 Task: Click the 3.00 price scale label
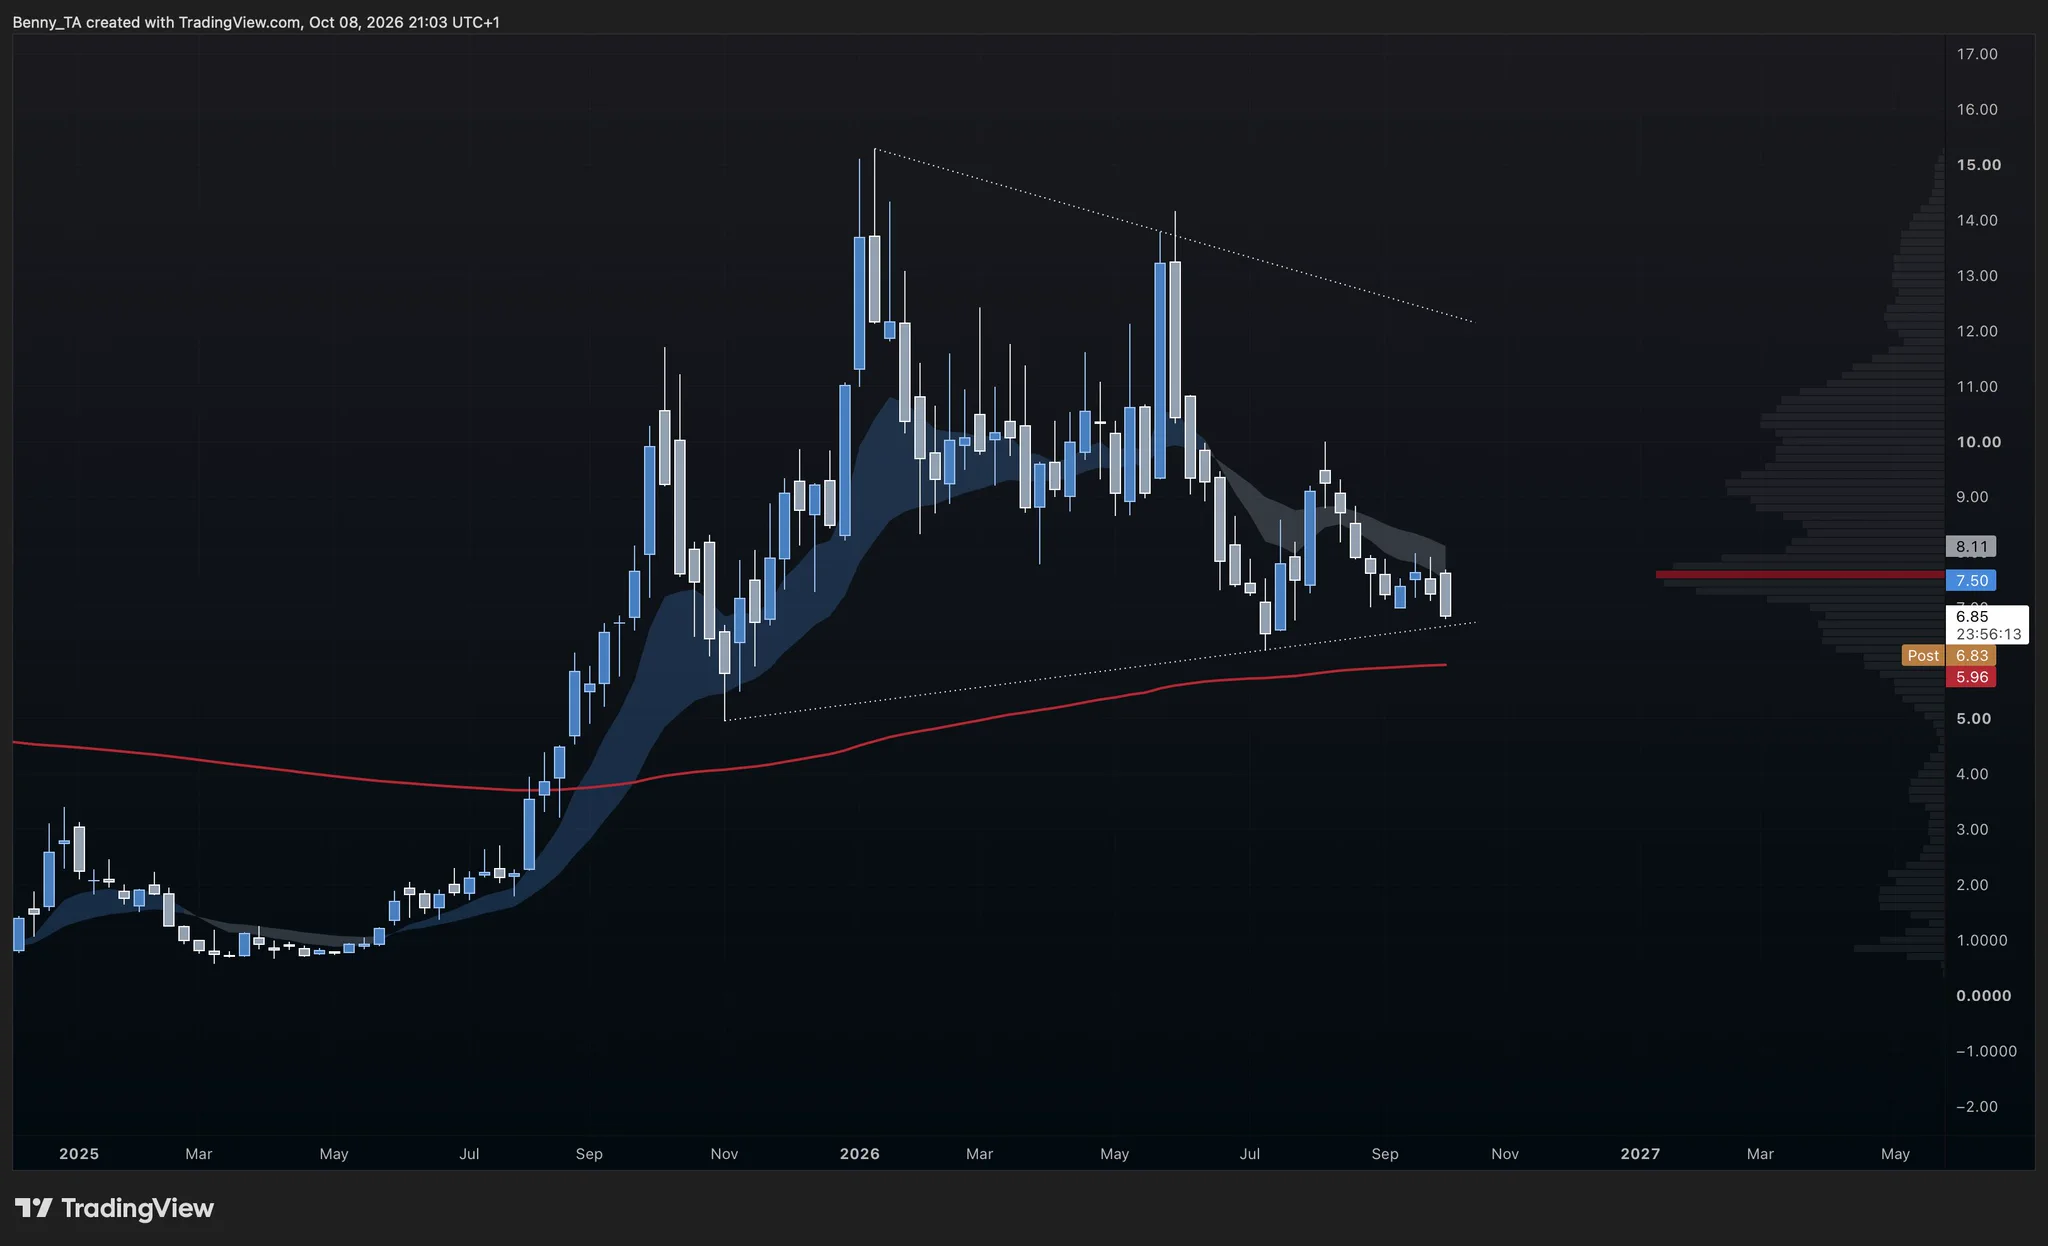tap(1972, 830)
